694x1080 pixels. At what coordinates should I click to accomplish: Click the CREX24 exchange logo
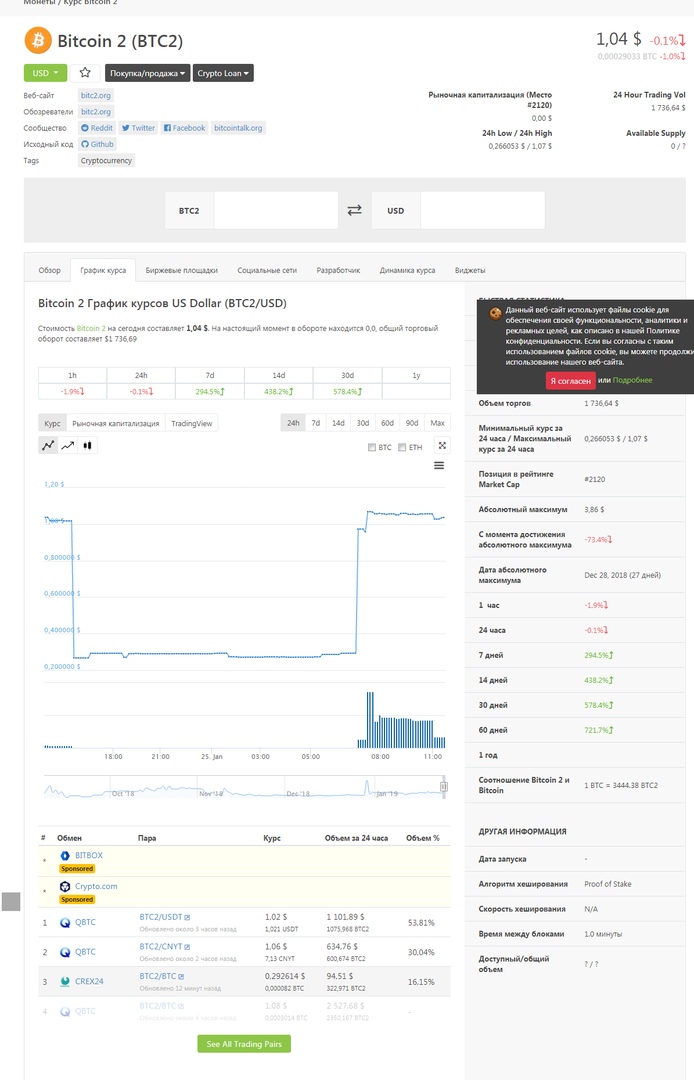coord(65,982)
